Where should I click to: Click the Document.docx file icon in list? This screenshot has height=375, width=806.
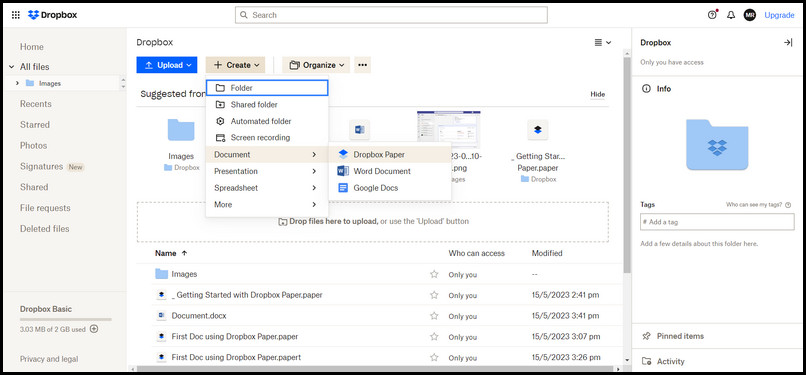click(161, 315)
